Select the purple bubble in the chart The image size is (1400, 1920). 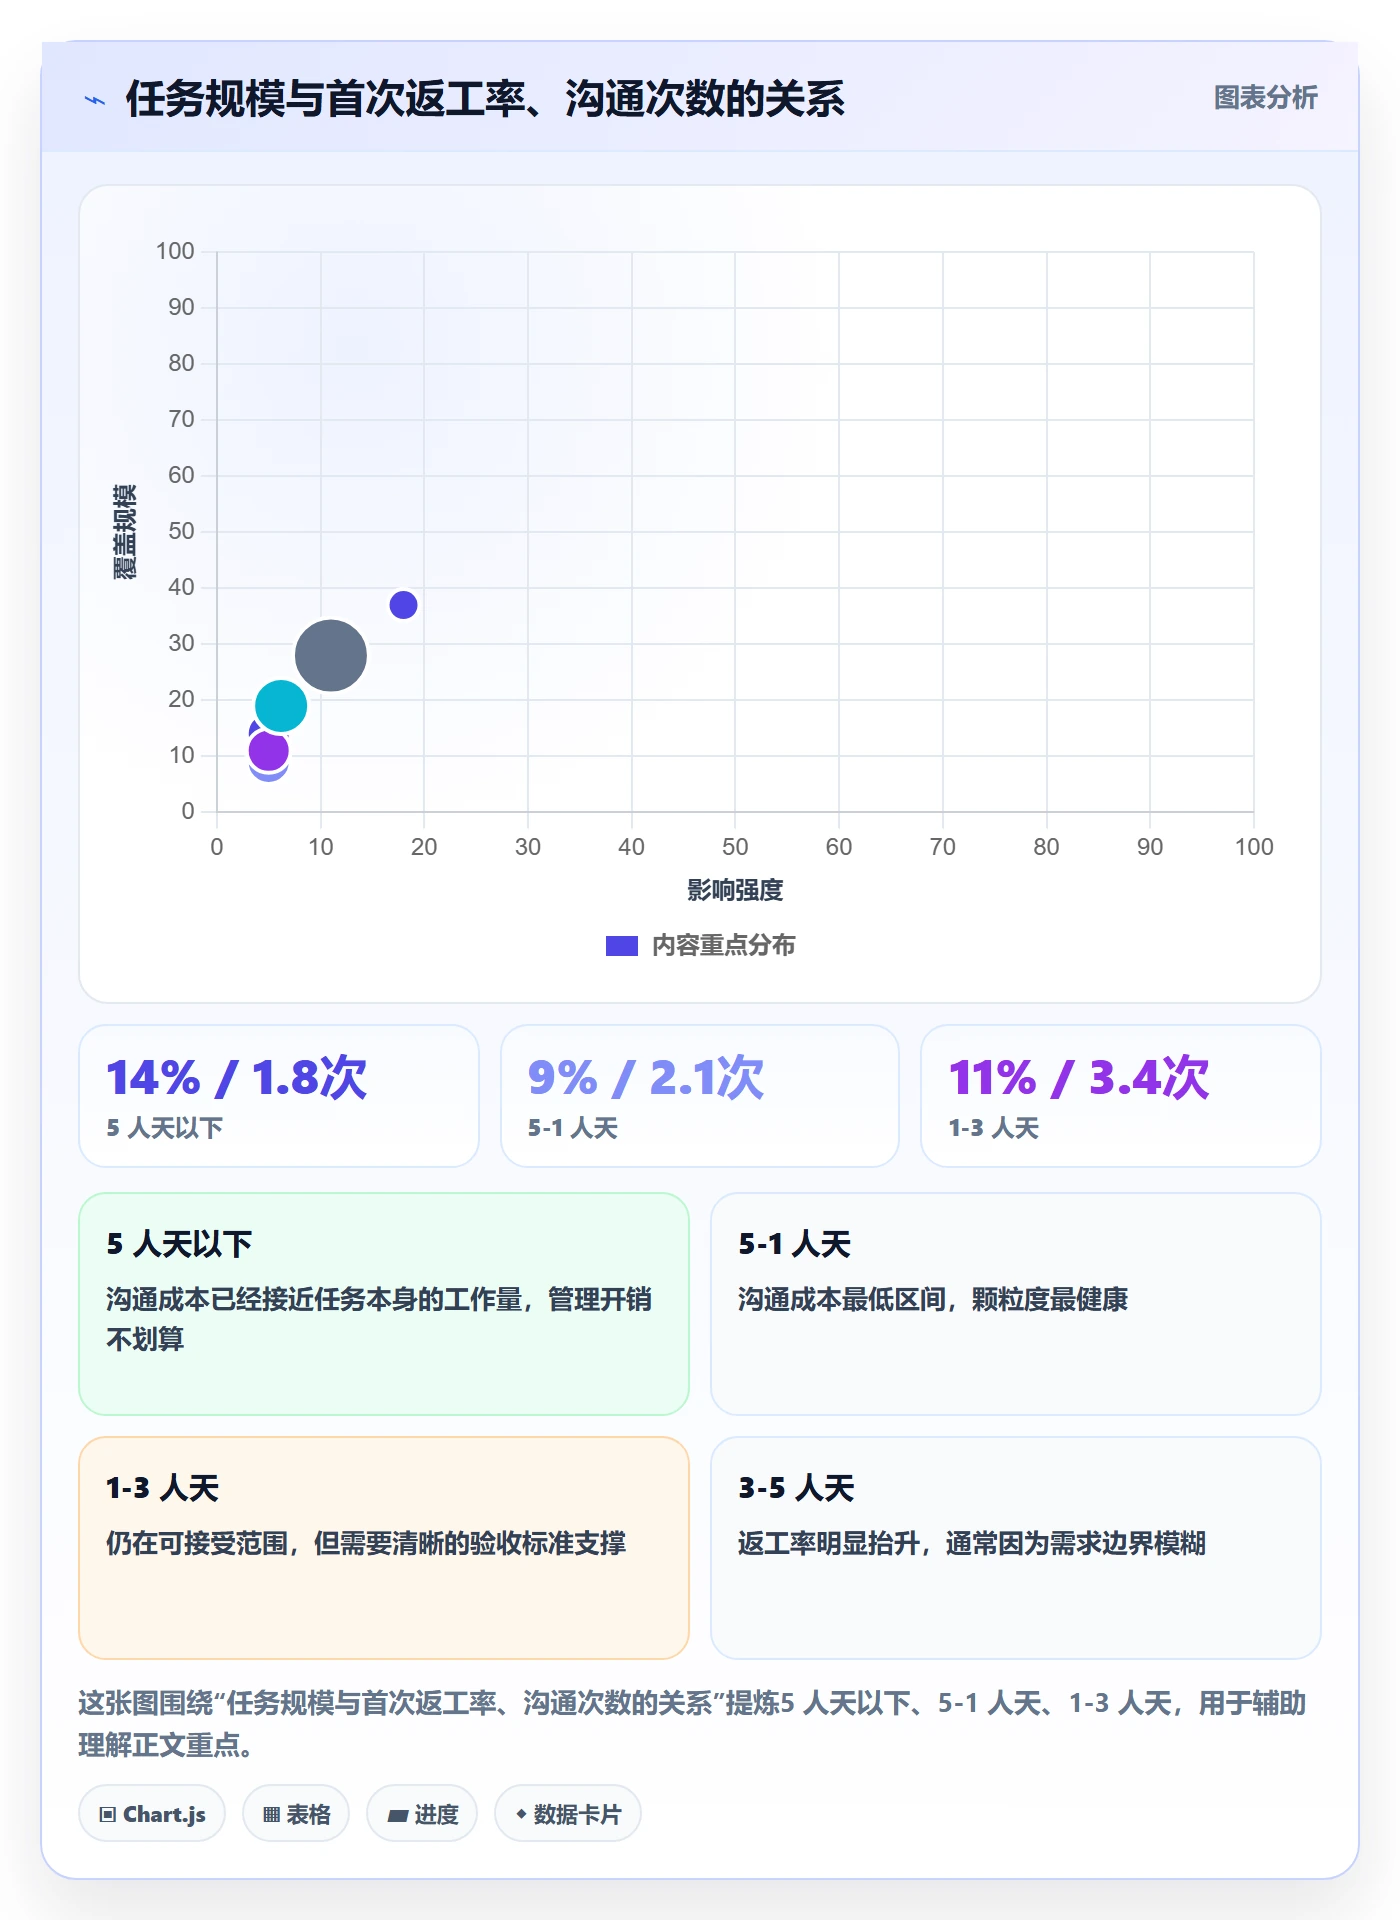[x=268, y=750]
